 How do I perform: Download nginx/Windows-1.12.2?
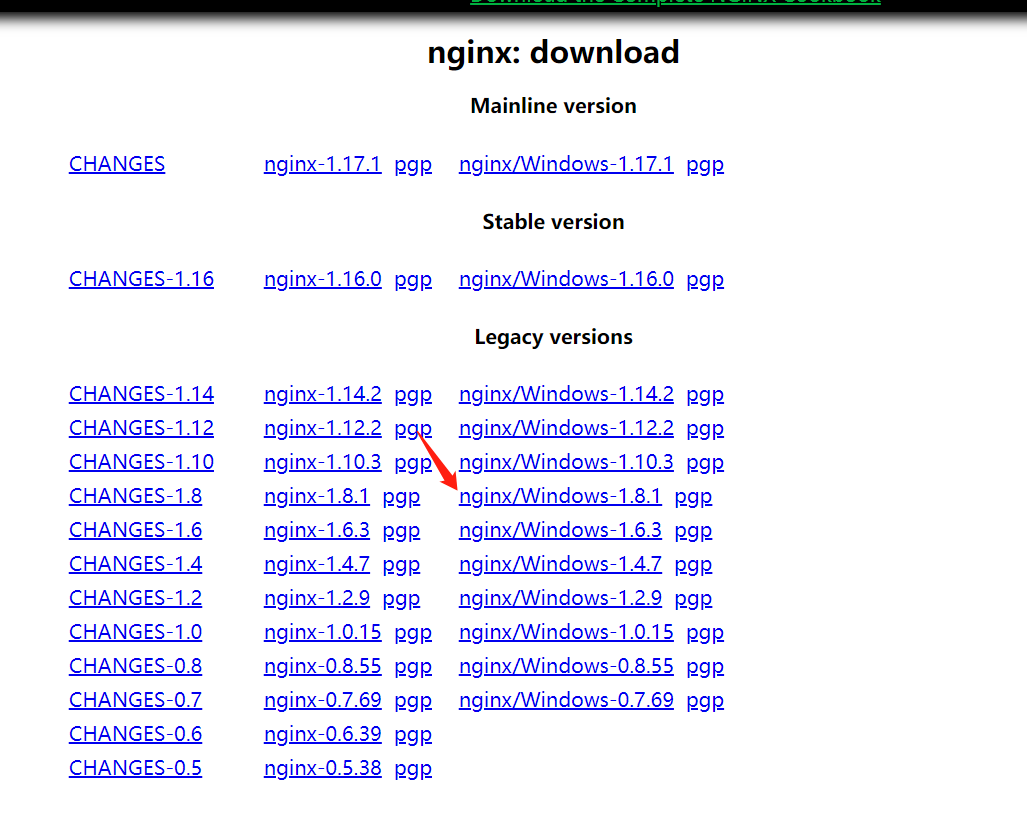tap(566, 428)
